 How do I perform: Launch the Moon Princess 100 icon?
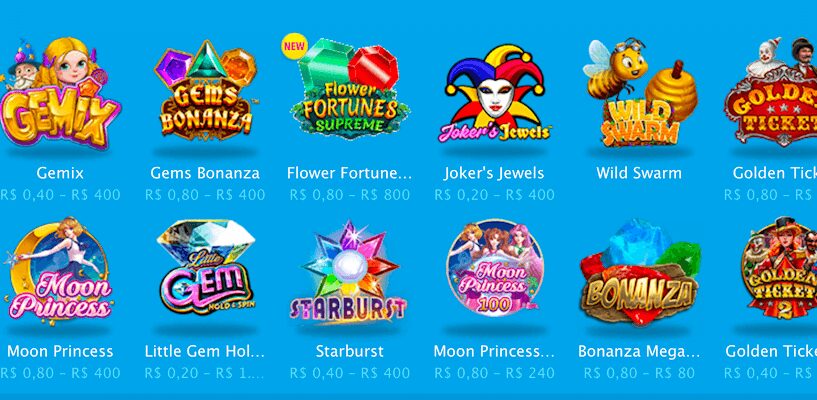click(494, 269)
